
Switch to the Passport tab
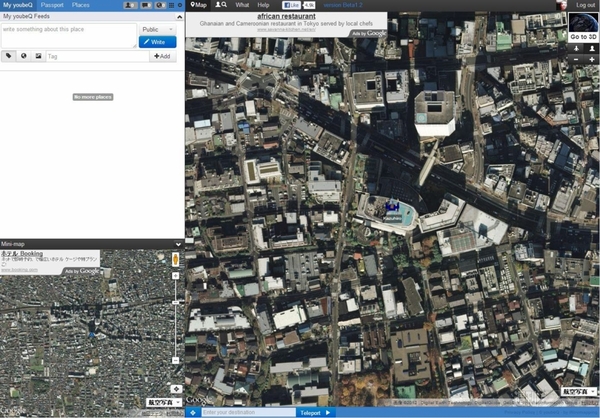52,5
